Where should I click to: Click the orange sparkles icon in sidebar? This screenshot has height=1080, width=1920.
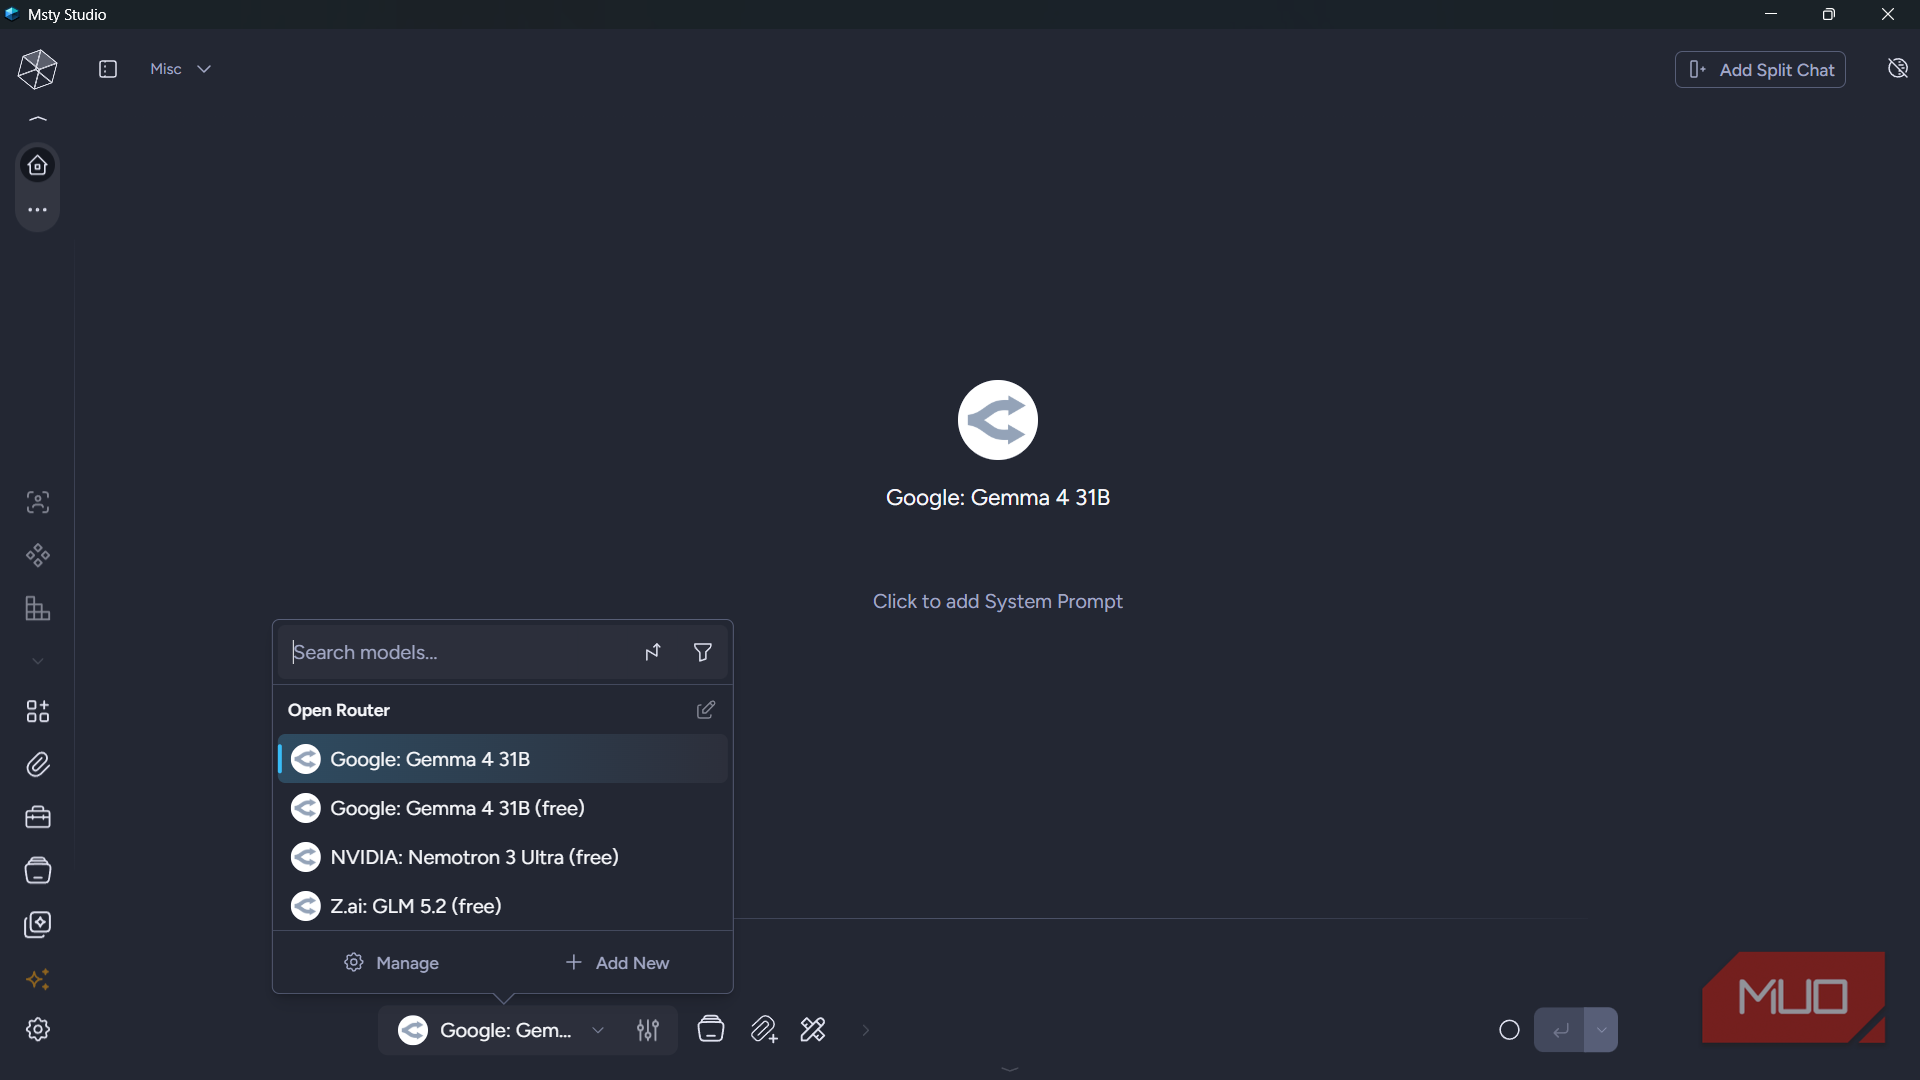tap(38, 979)
